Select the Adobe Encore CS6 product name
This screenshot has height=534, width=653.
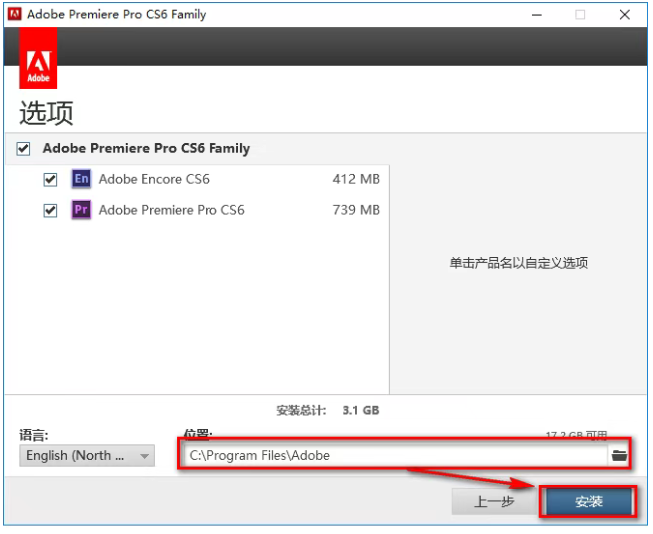(x=154, y=179)
